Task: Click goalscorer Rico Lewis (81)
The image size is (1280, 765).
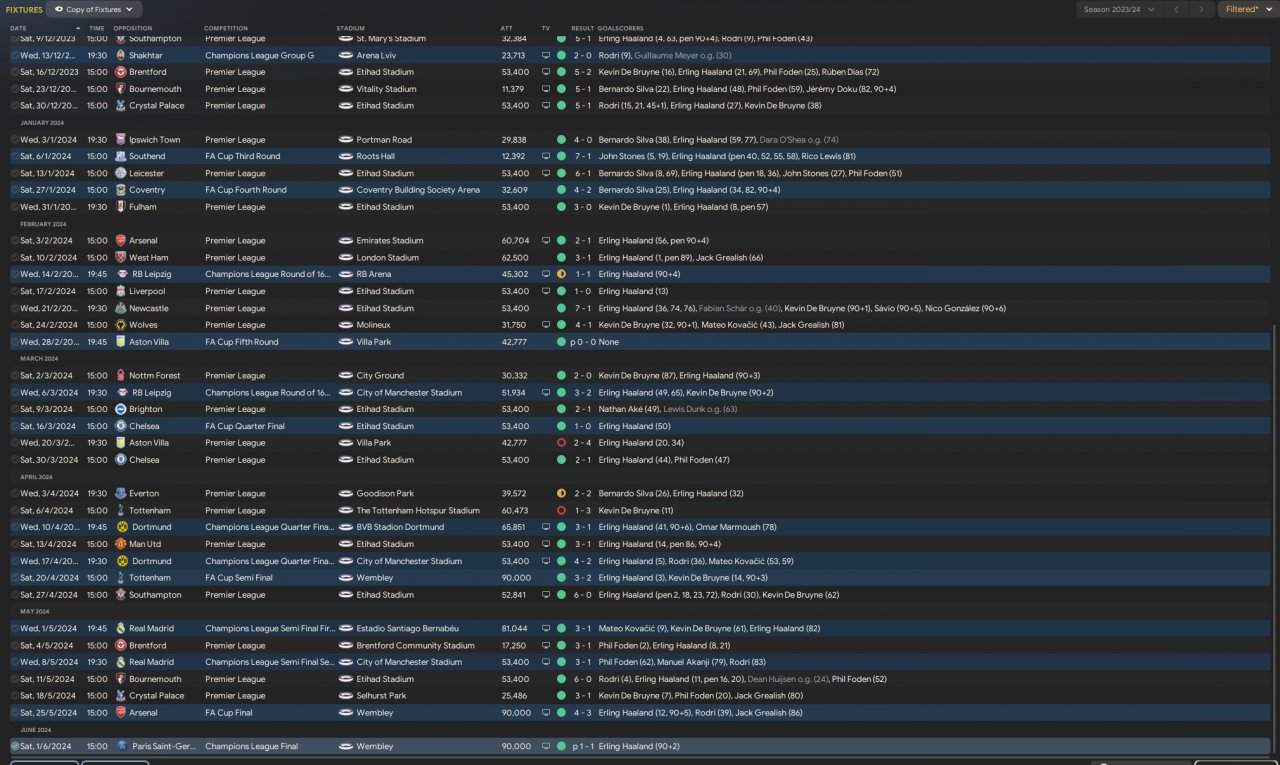Action: tap(826, 156)
